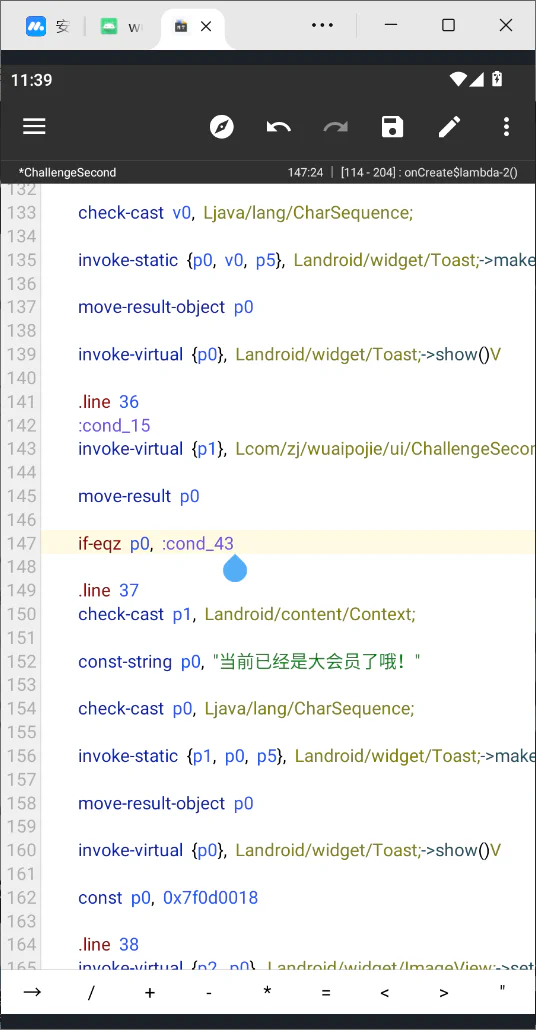This screenshot has width=536, height=1030.
Task: Click the onCreate$lambda-2() method indicator
Action: [x=461, y=172]
